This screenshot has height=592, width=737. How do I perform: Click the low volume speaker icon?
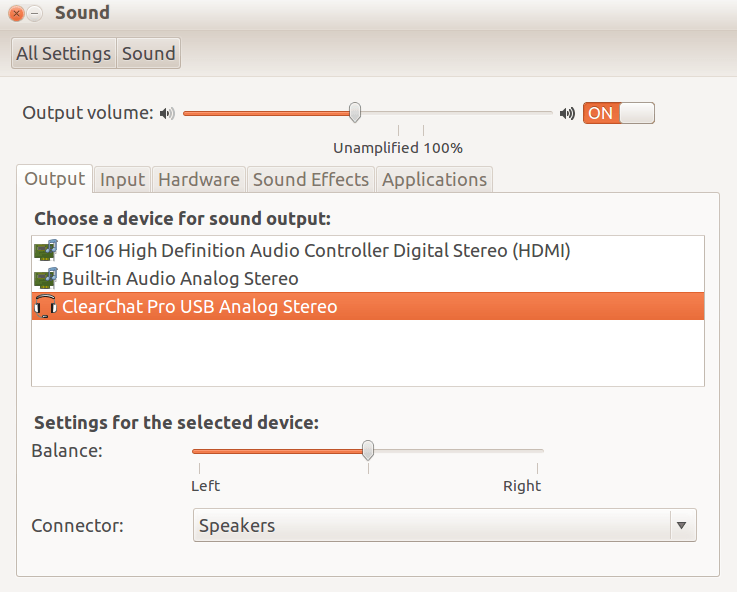coord(166,113)
